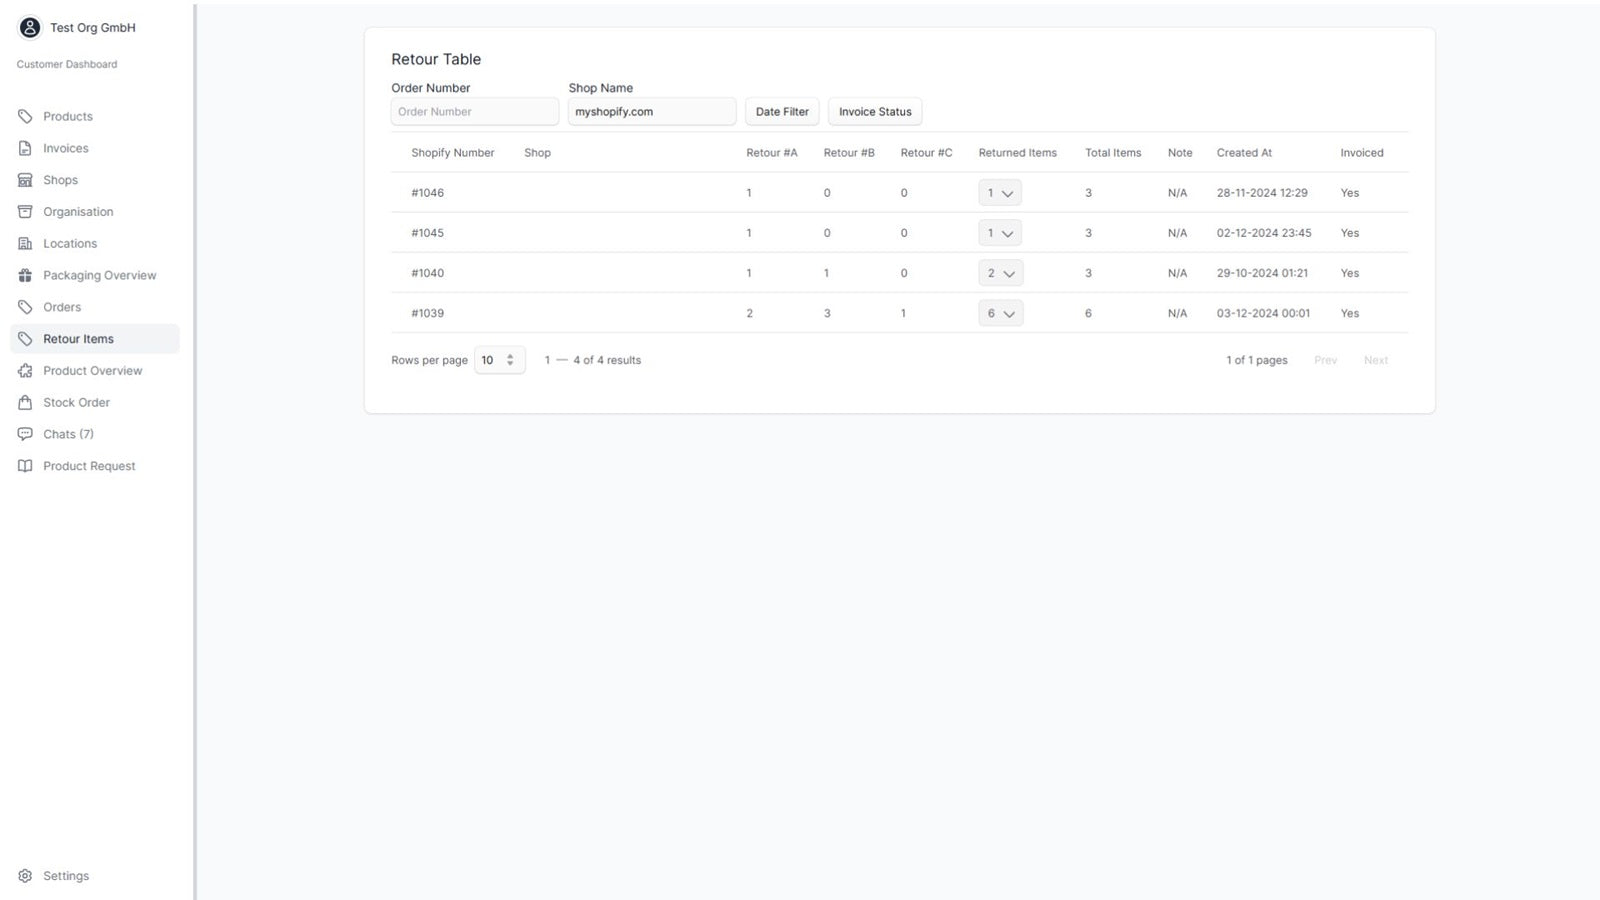
Task: Click the Locations building icon
Action: coord(25,244)
